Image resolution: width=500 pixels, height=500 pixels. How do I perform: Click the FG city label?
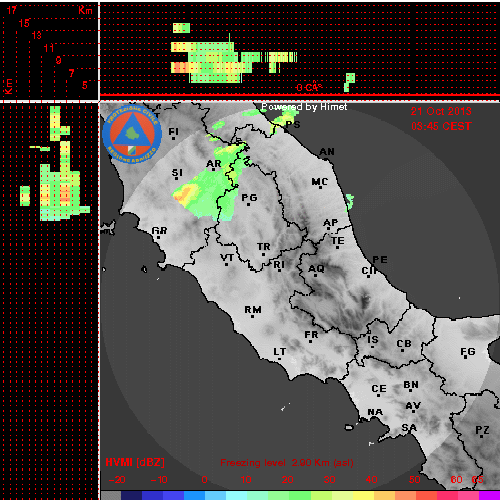pyautogui.click(x=468, y=352)
